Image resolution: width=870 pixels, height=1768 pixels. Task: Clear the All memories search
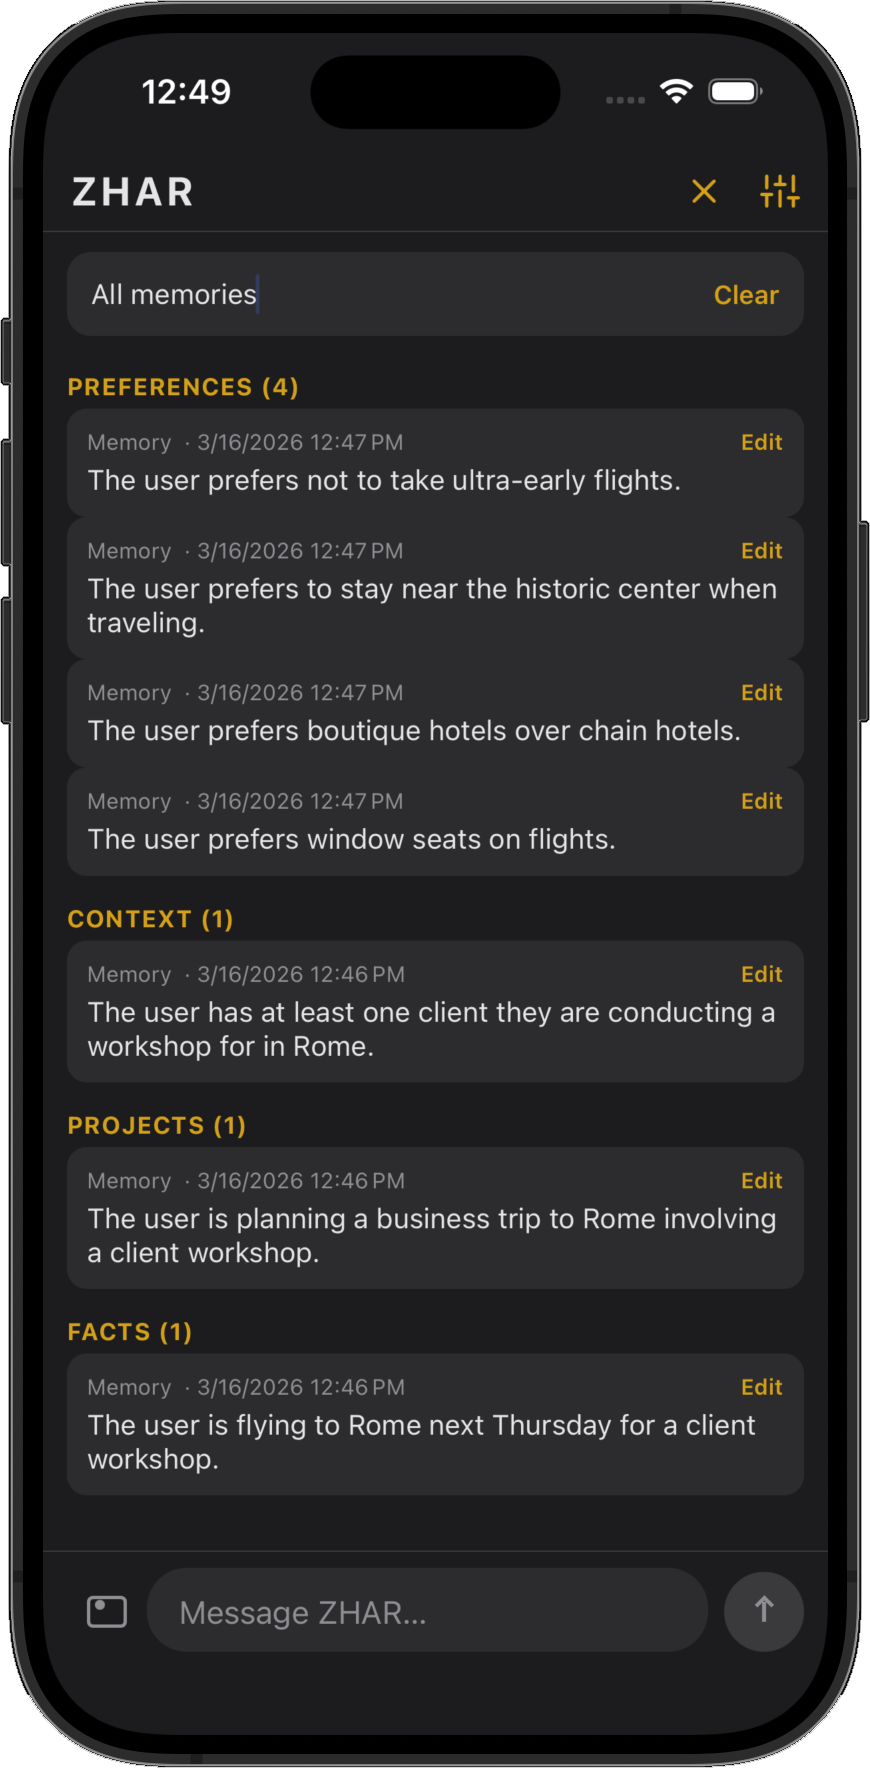click(746, 294)
